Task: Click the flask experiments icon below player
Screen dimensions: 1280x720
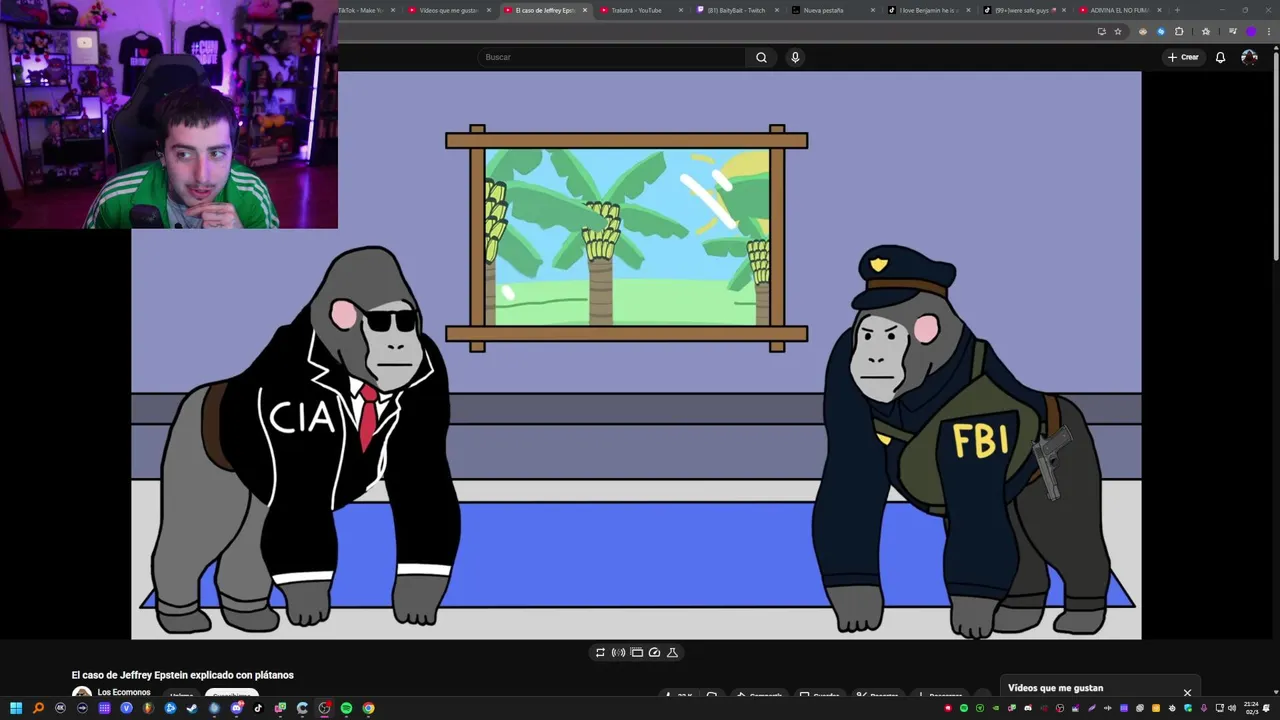Action: (x=672, y=652)
